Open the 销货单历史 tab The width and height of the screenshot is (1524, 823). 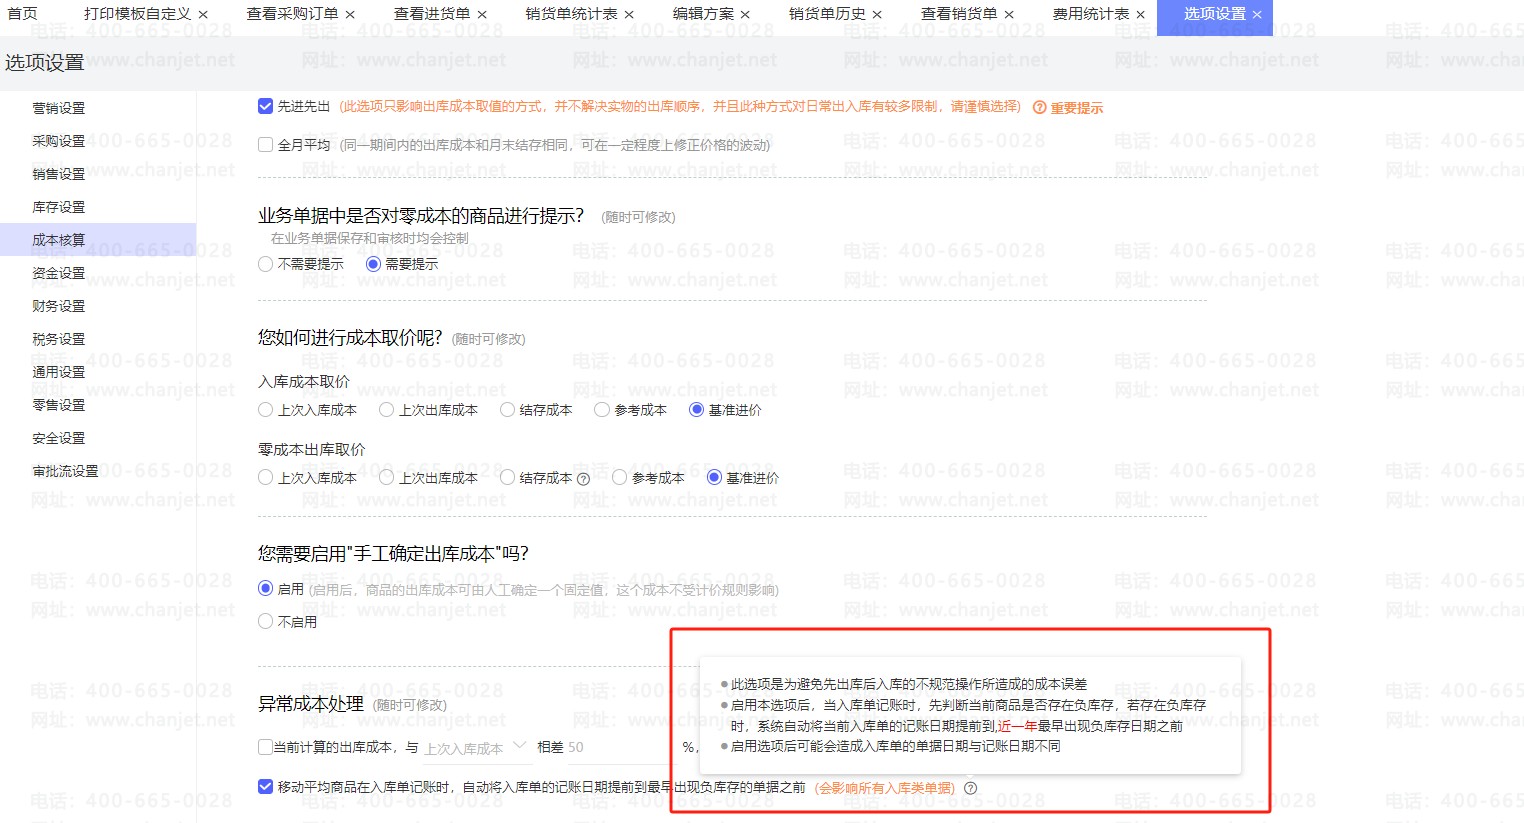(x=827, y=14)
